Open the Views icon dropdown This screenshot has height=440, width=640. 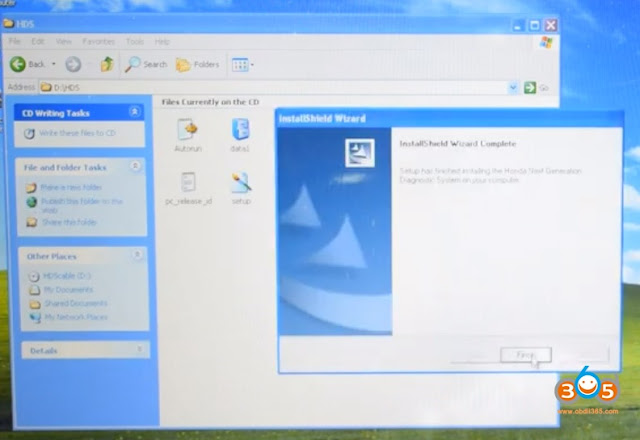pyautogui.click(x=242, y=64)
